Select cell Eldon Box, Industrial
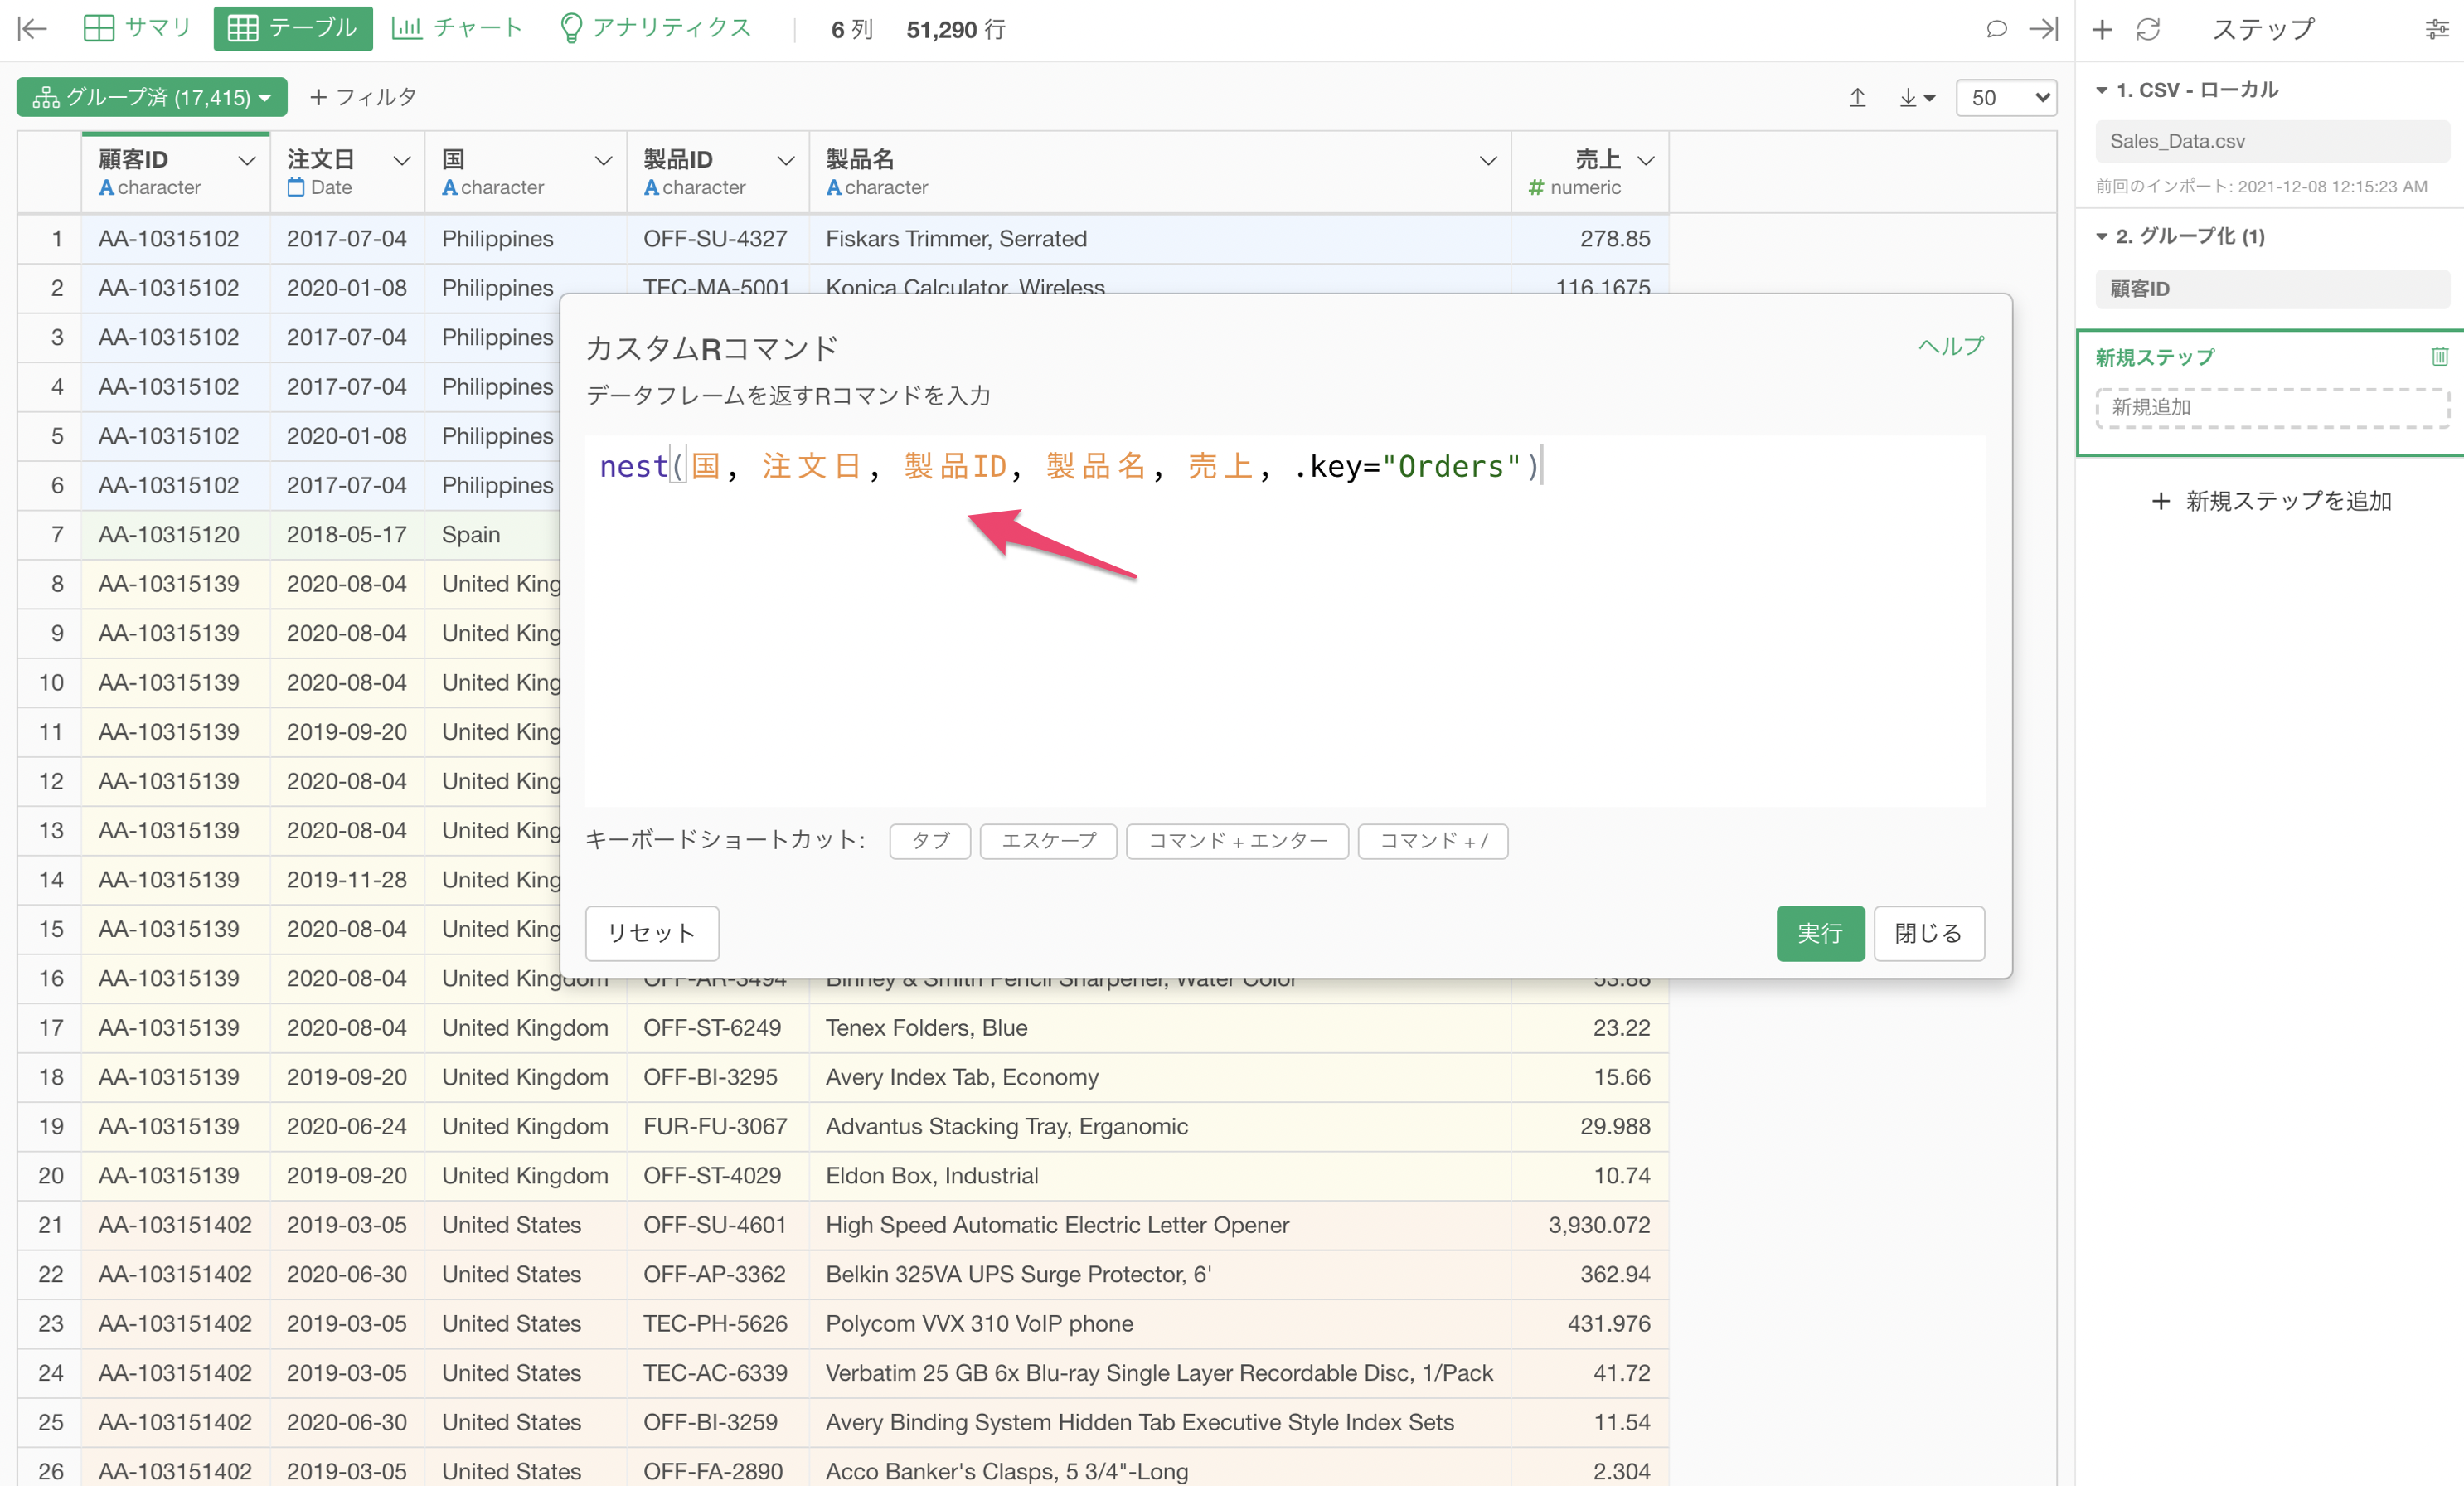 click(1160, 1176)
